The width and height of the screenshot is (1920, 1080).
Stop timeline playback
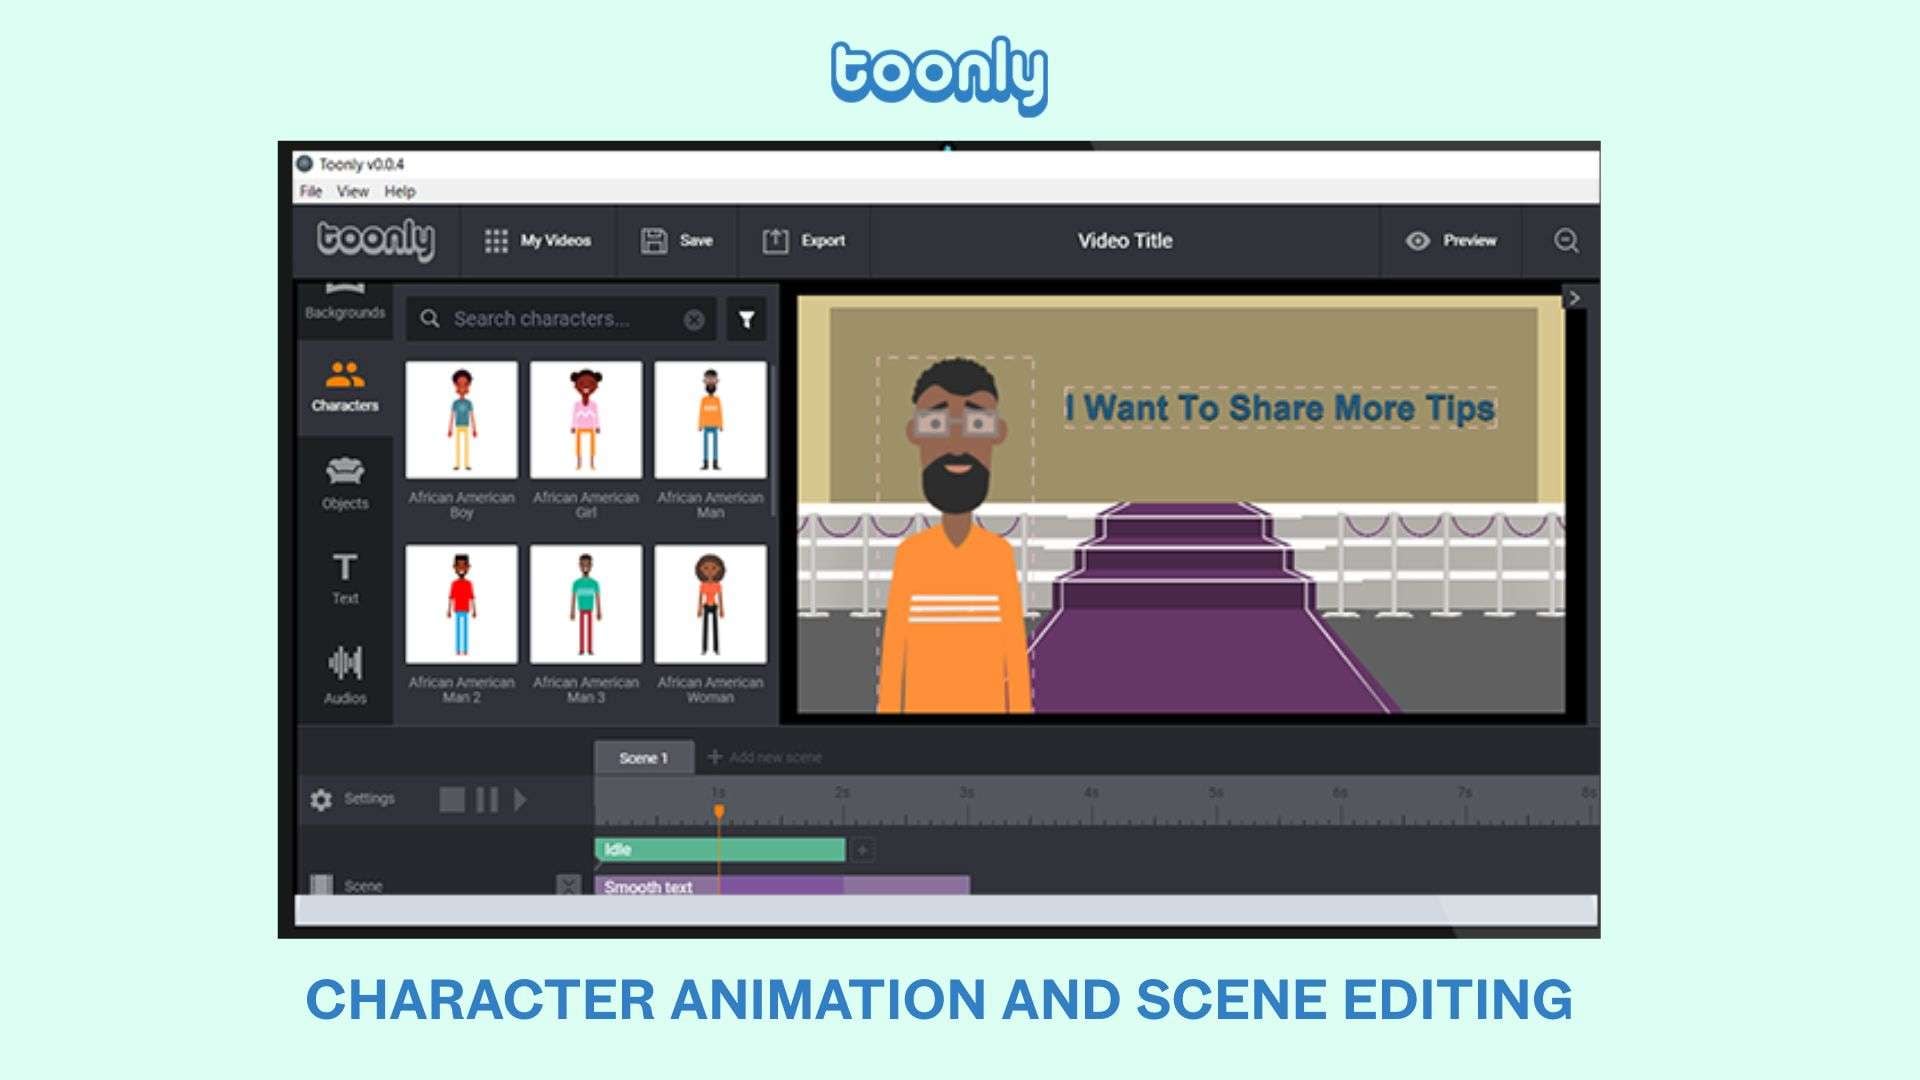(452, 800)
